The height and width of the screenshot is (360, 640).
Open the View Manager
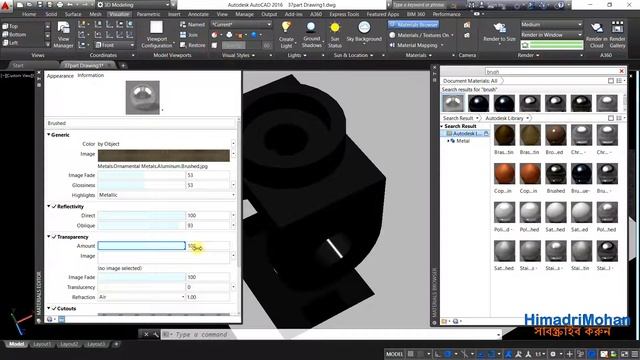coord(63,34)
